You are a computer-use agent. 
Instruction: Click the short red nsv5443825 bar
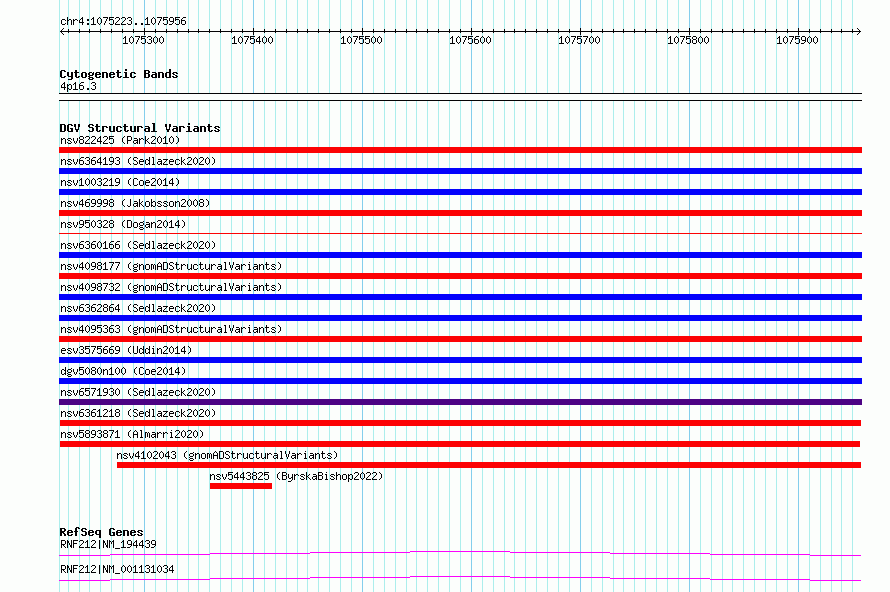coord(241,486)
